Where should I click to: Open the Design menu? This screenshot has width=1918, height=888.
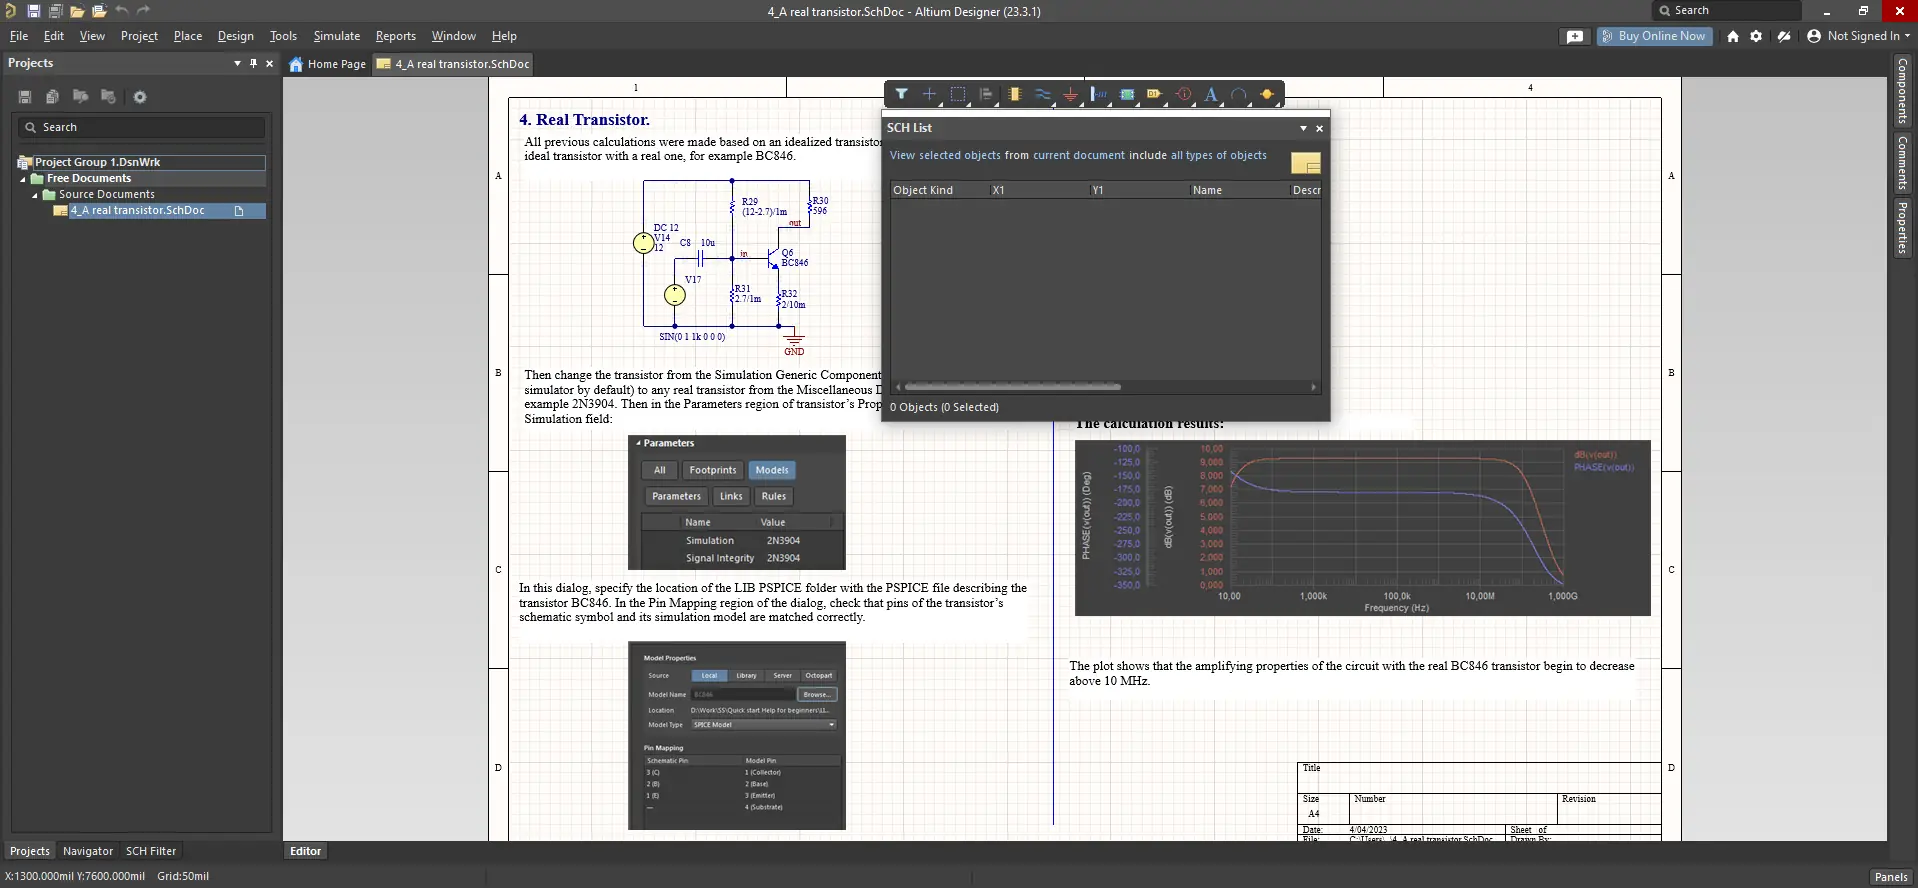tap(236, 36)
